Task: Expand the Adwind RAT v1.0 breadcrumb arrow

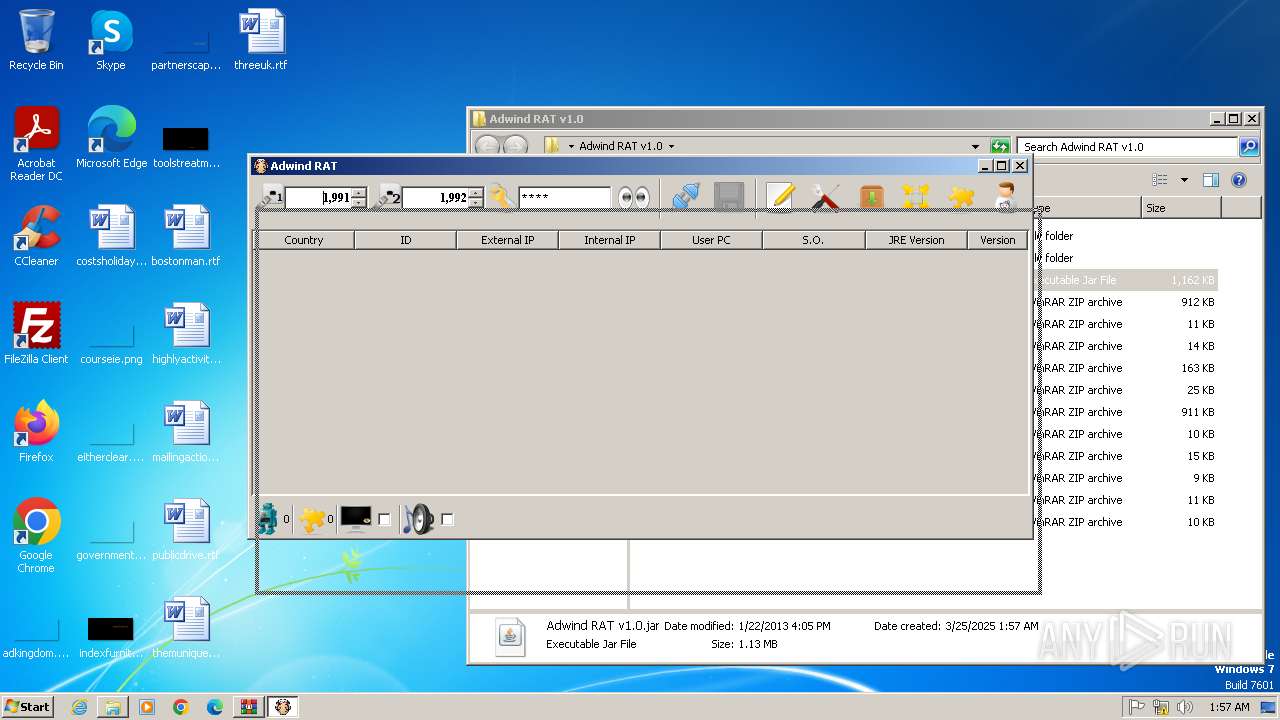Action: tap(671, 146)
